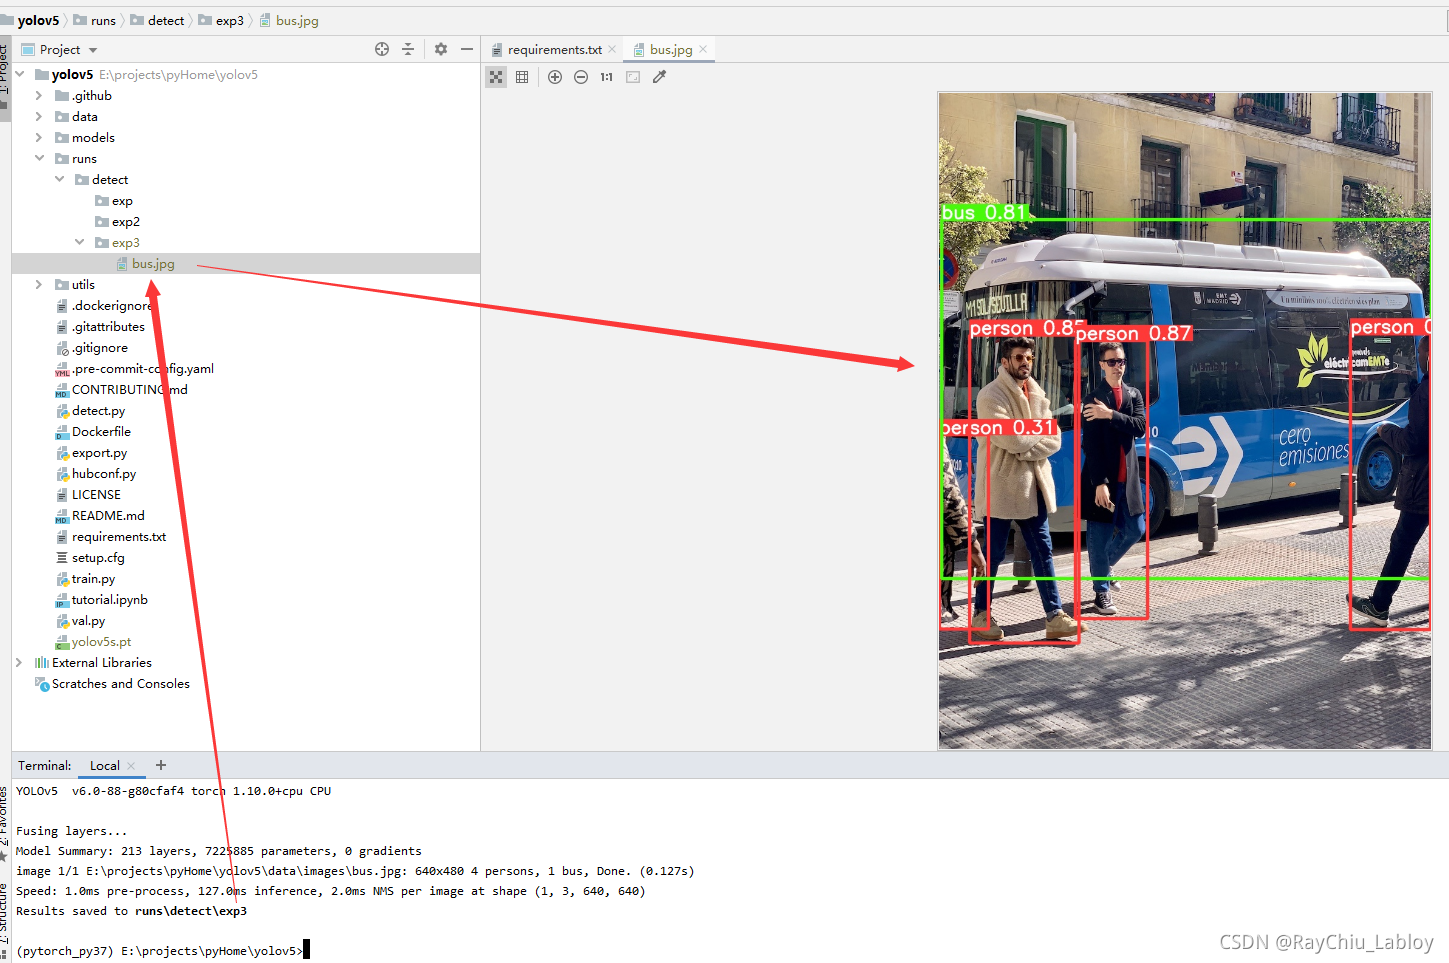Collapse all nodes in Project tree
1449x963 pixels.
408,48
